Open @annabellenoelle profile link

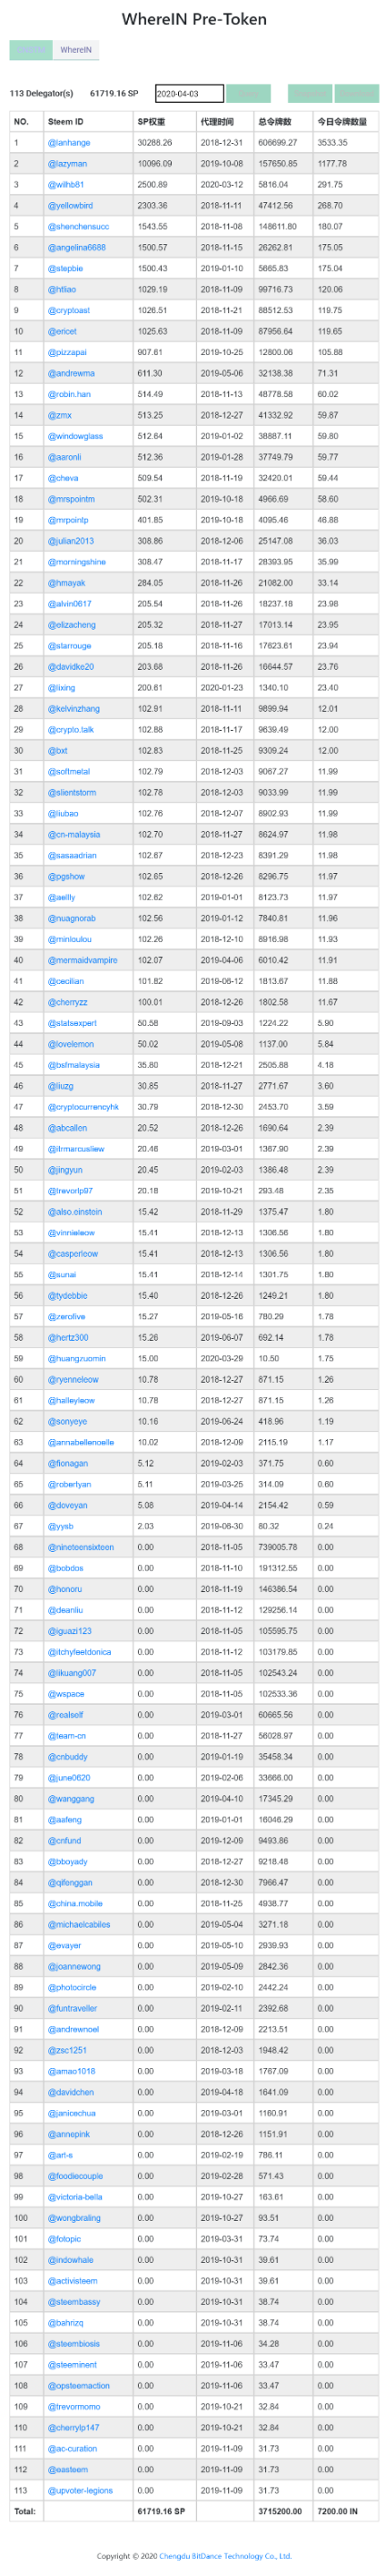tap(81, 1443)
